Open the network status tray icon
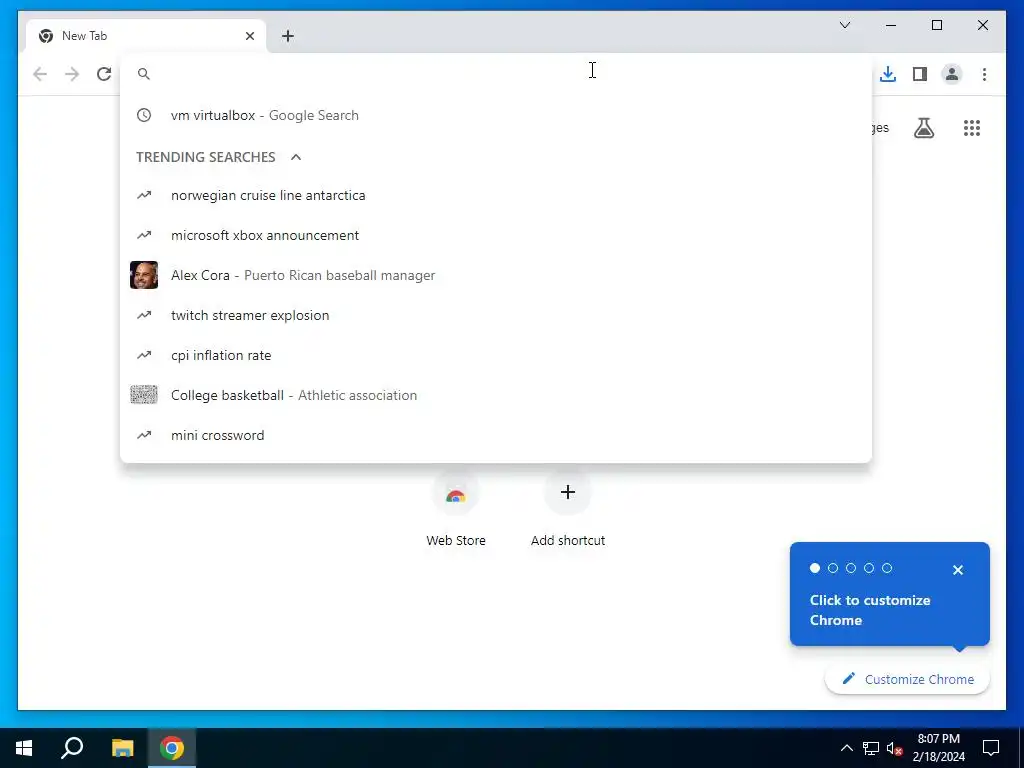The image size is (1024, 768). [x=871, y=748]
